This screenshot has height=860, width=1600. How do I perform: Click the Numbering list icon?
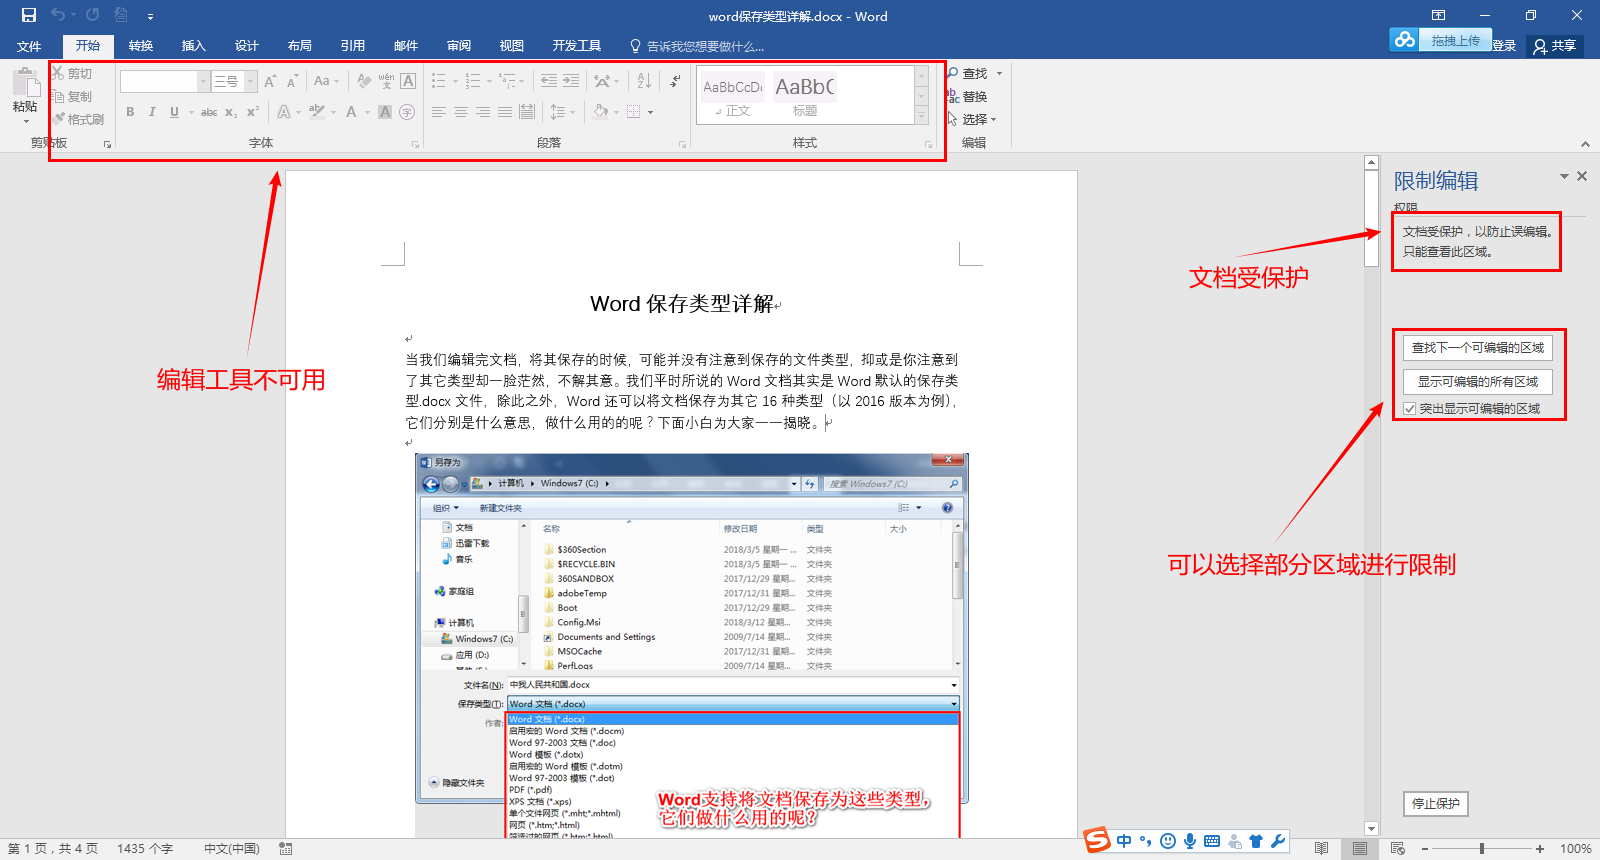(x=473, y=81)
